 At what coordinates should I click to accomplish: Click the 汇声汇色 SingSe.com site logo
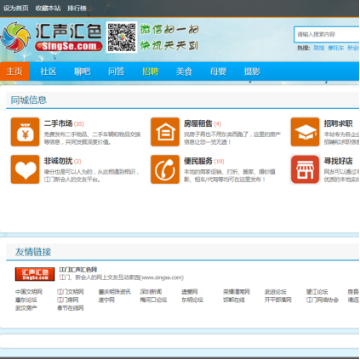(51, 37)
